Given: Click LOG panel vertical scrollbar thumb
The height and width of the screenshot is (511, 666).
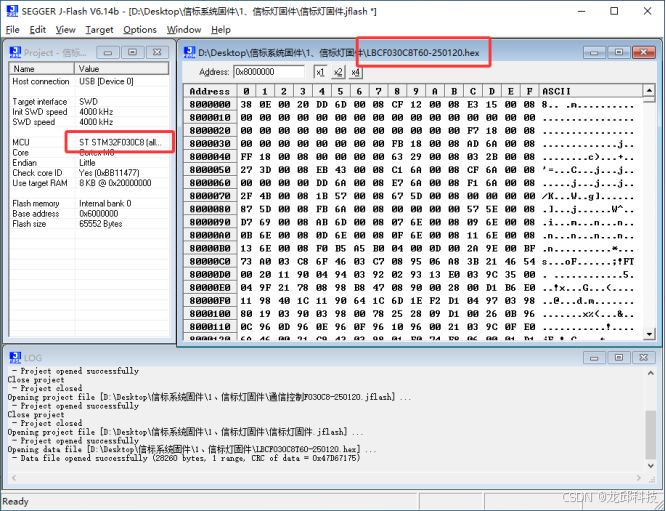Looking at the screenshot, I should click(651, 435).
